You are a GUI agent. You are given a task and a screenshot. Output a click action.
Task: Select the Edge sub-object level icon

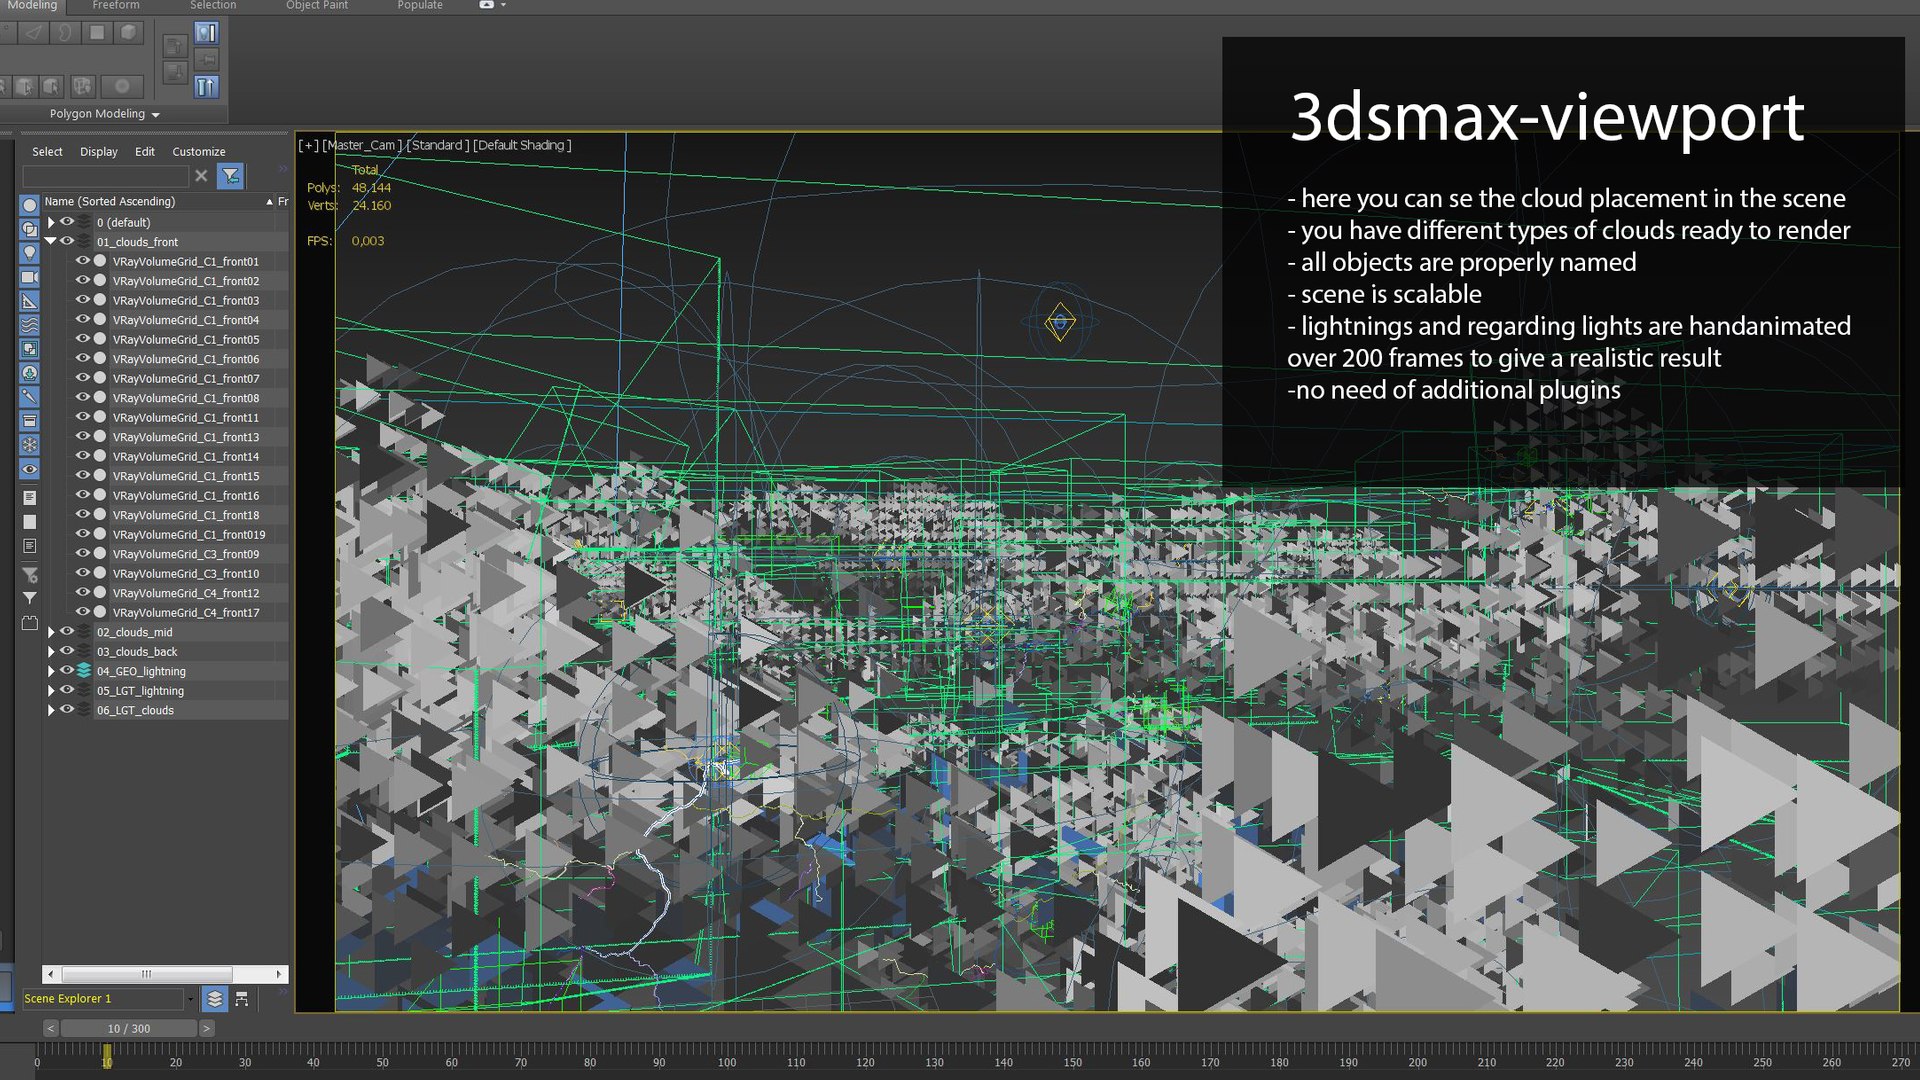pos(34,33)
